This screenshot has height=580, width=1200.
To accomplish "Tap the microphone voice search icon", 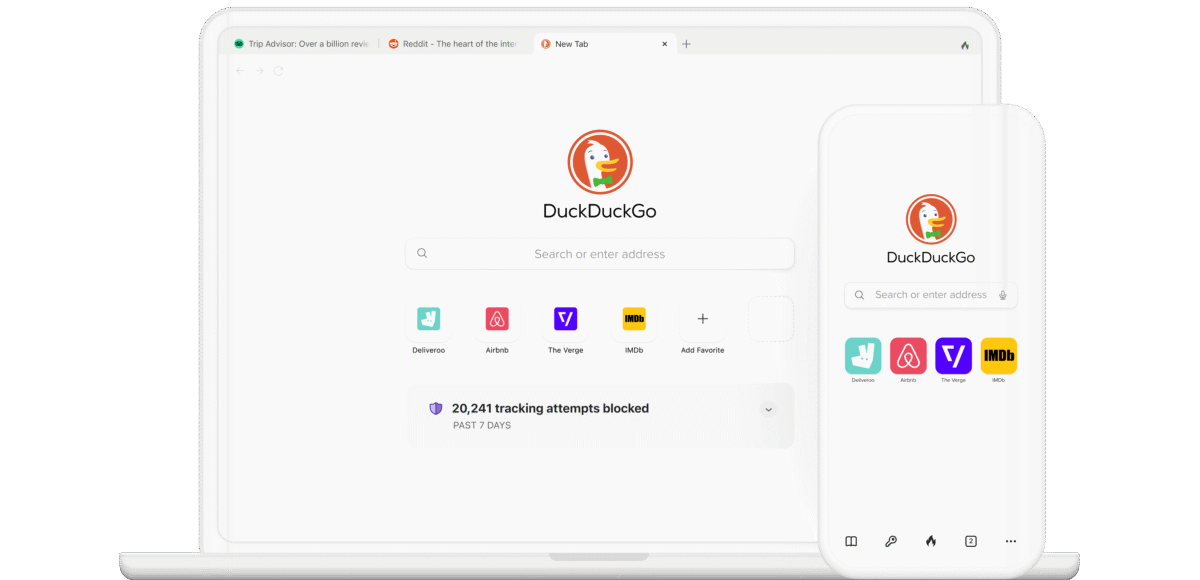I will 1003,295.
